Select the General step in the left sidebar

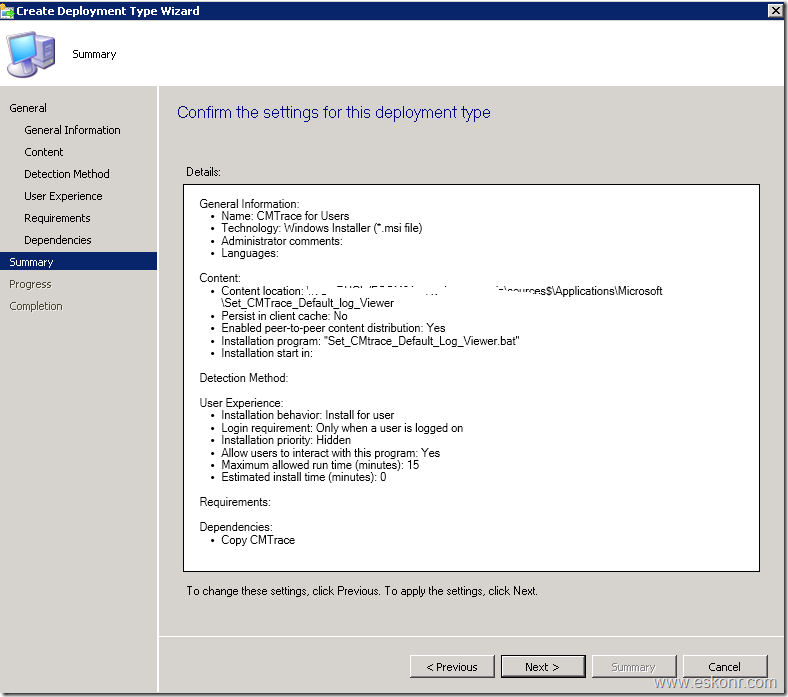[x=28, y=108]
